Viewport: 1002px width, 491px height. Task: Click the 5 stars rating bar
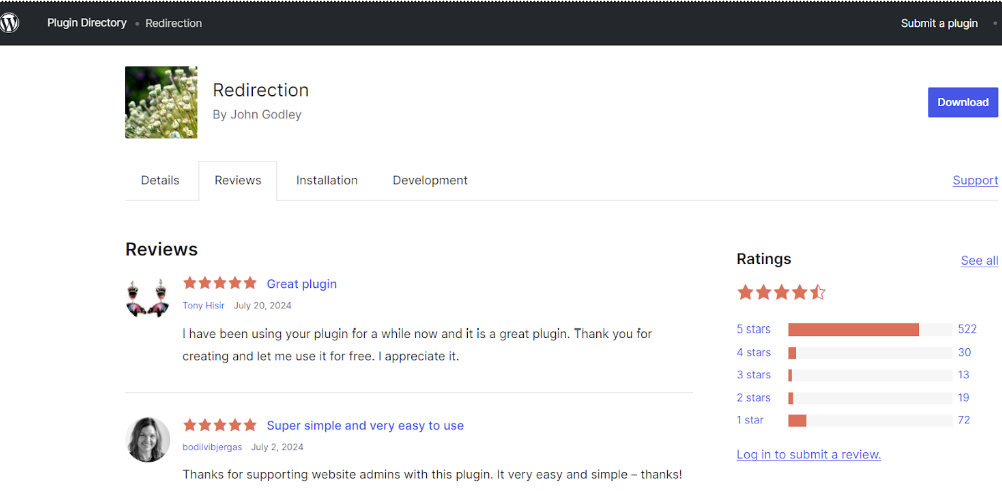pyautogui.click(x=870, y=330)
